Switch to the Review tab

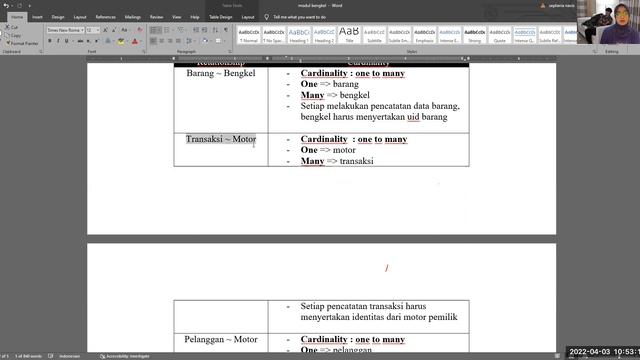[x=156, y=17]
